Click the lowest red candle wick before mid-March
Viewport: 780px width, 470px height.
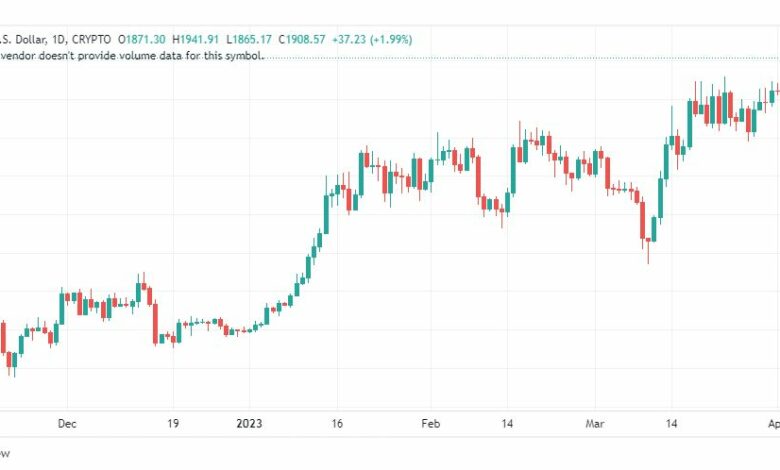pyautogui.click(x=648, y=252)
